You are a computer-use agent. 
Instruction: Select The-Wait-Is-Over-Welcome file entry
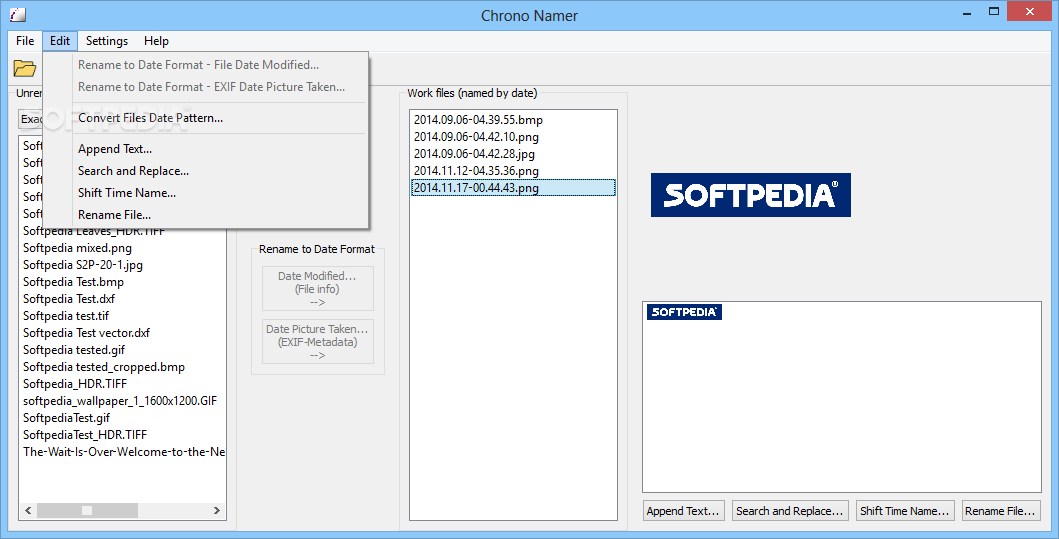124,451
